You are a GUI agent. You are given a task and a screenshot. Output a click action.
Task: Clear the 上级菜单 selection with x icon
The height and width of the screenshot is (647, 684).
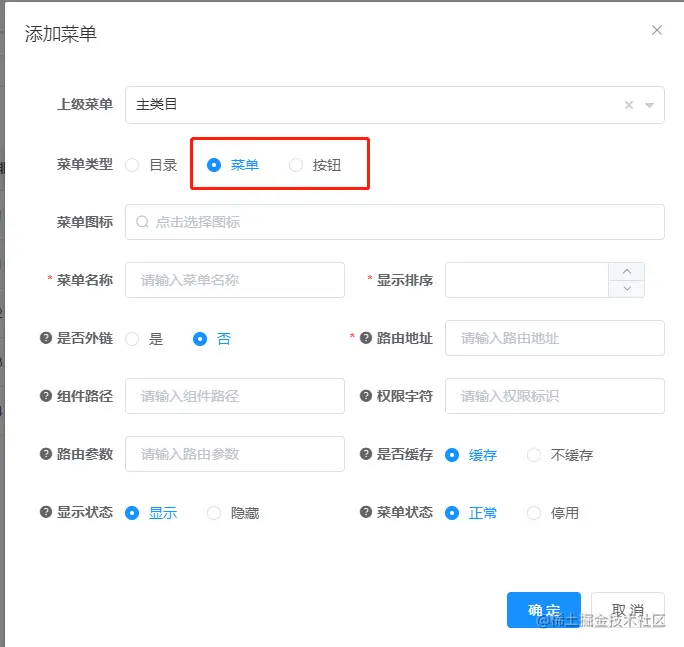tap(629, 105)
